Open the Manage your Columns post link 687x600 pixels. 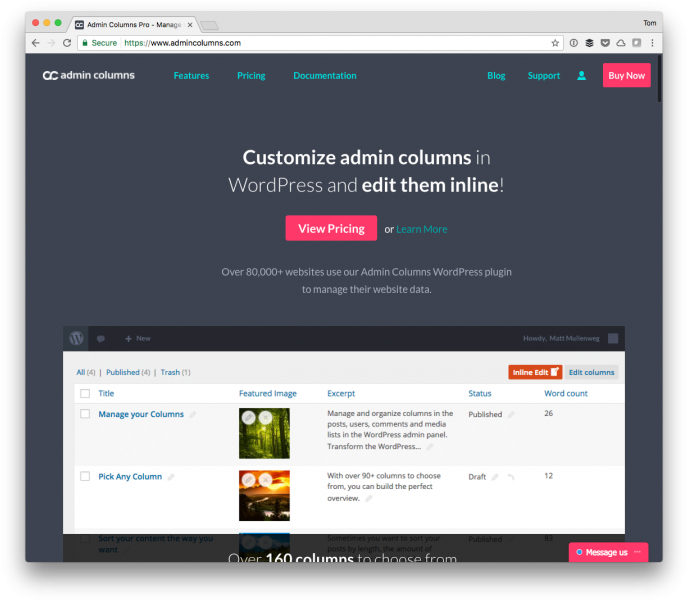[x=141, y=414]
